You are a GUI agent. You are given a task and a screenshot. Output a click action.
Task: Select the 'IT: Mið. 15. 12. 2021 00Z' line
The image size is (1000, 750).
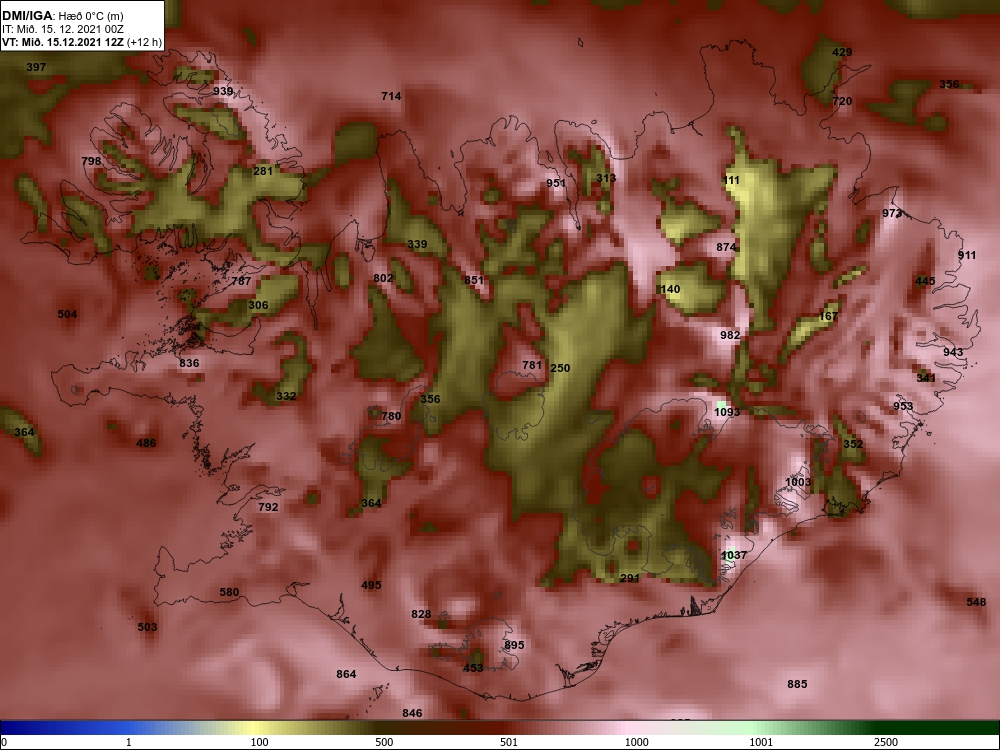[62, 29]
